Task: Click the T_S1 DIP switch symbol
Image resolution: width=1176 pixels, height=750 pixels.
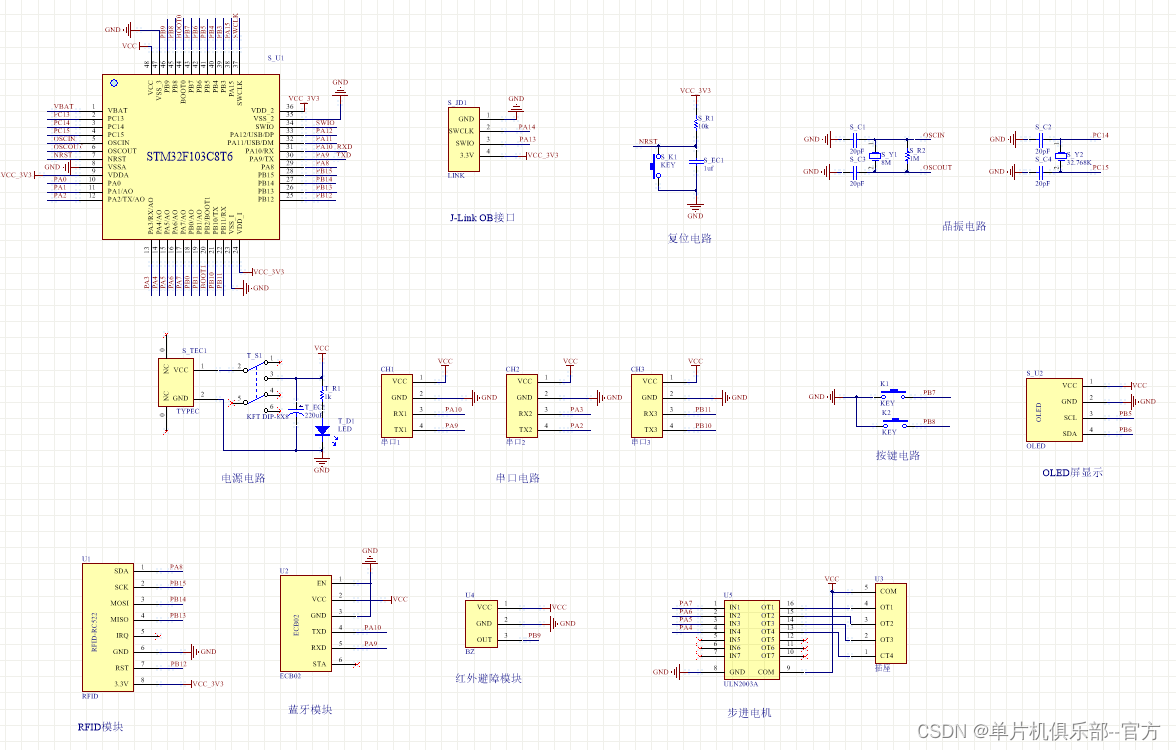Action: click(x=256, y=386)
